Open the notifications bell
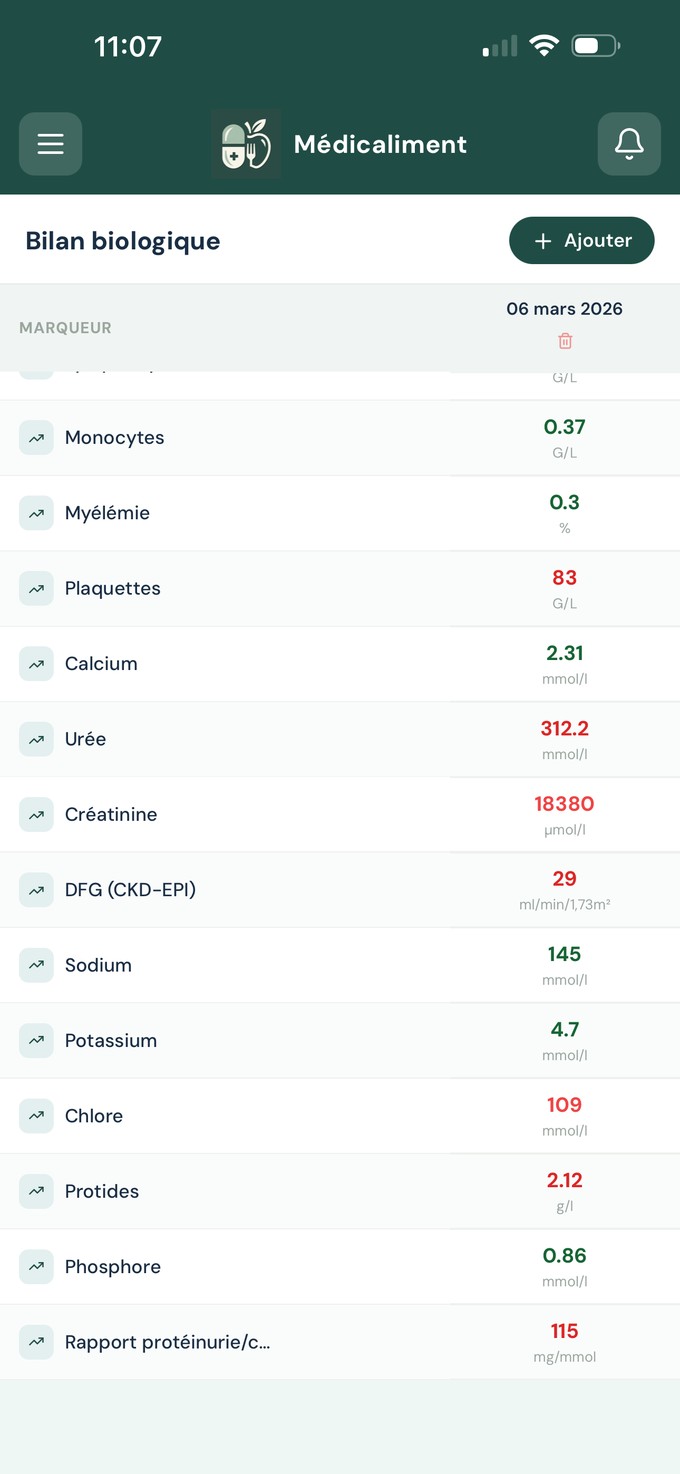Viewport: 680px width, 1474px height. 629,144
